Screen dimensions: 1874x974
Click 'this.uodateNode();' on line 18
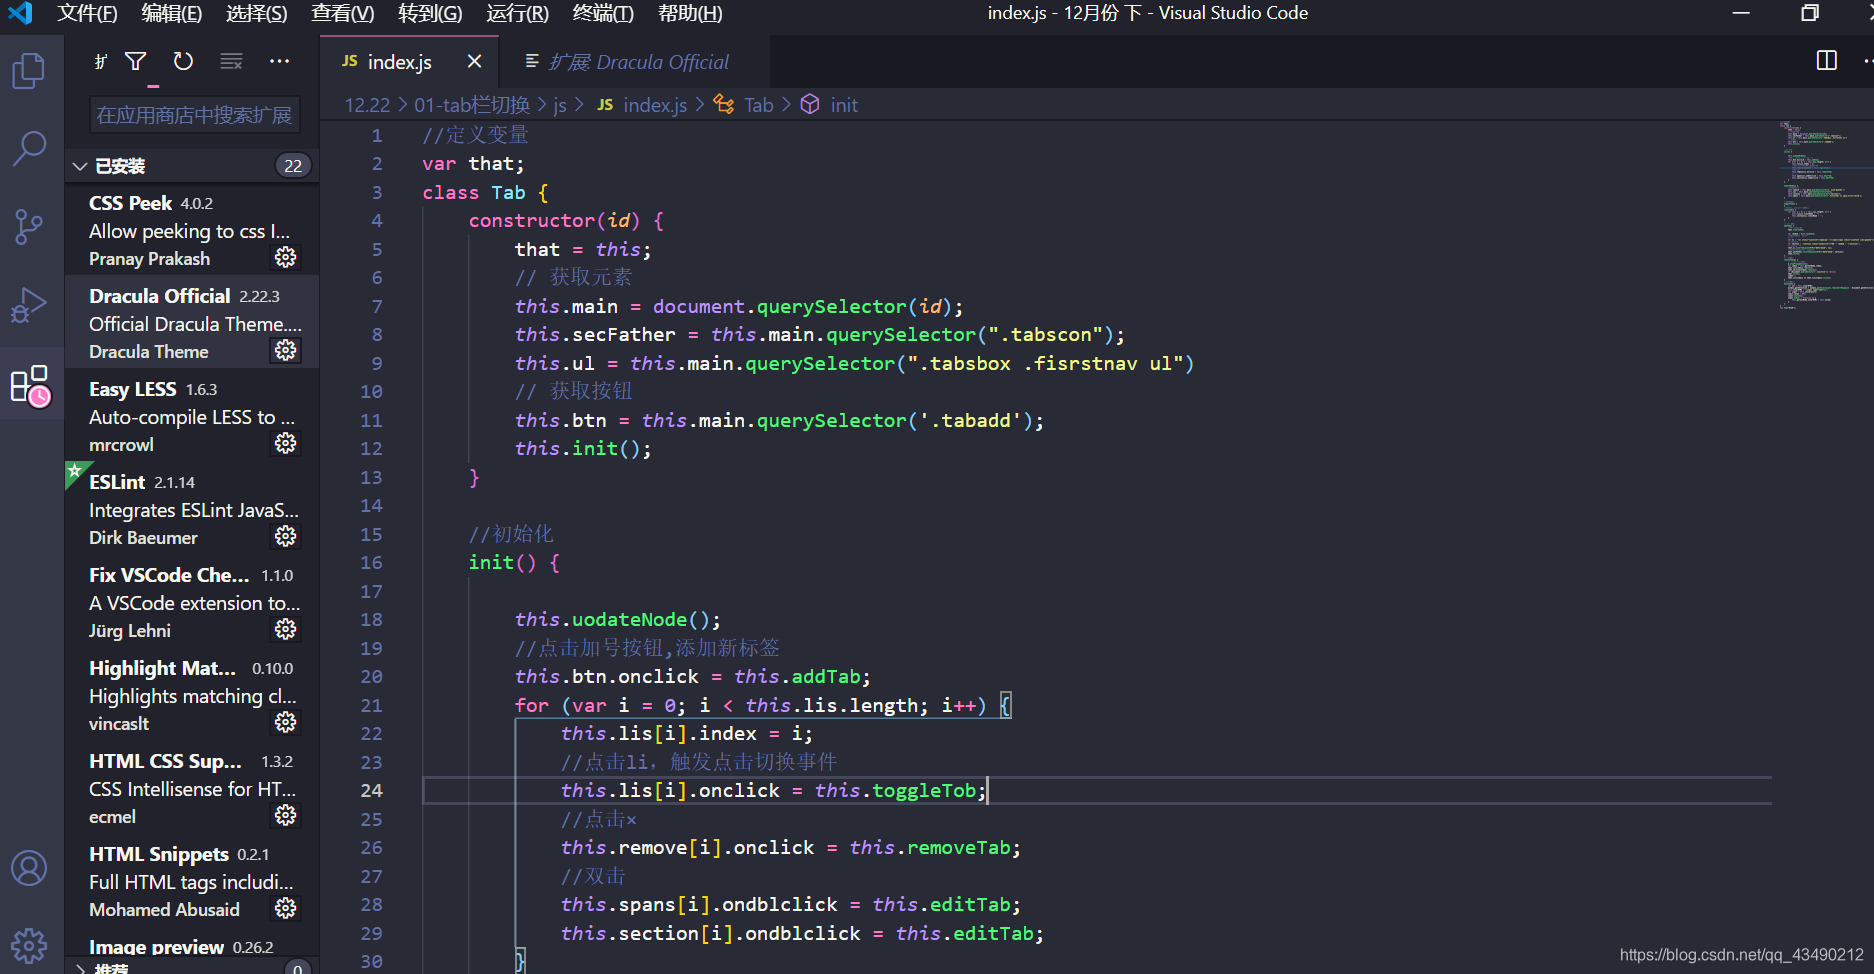617,619
